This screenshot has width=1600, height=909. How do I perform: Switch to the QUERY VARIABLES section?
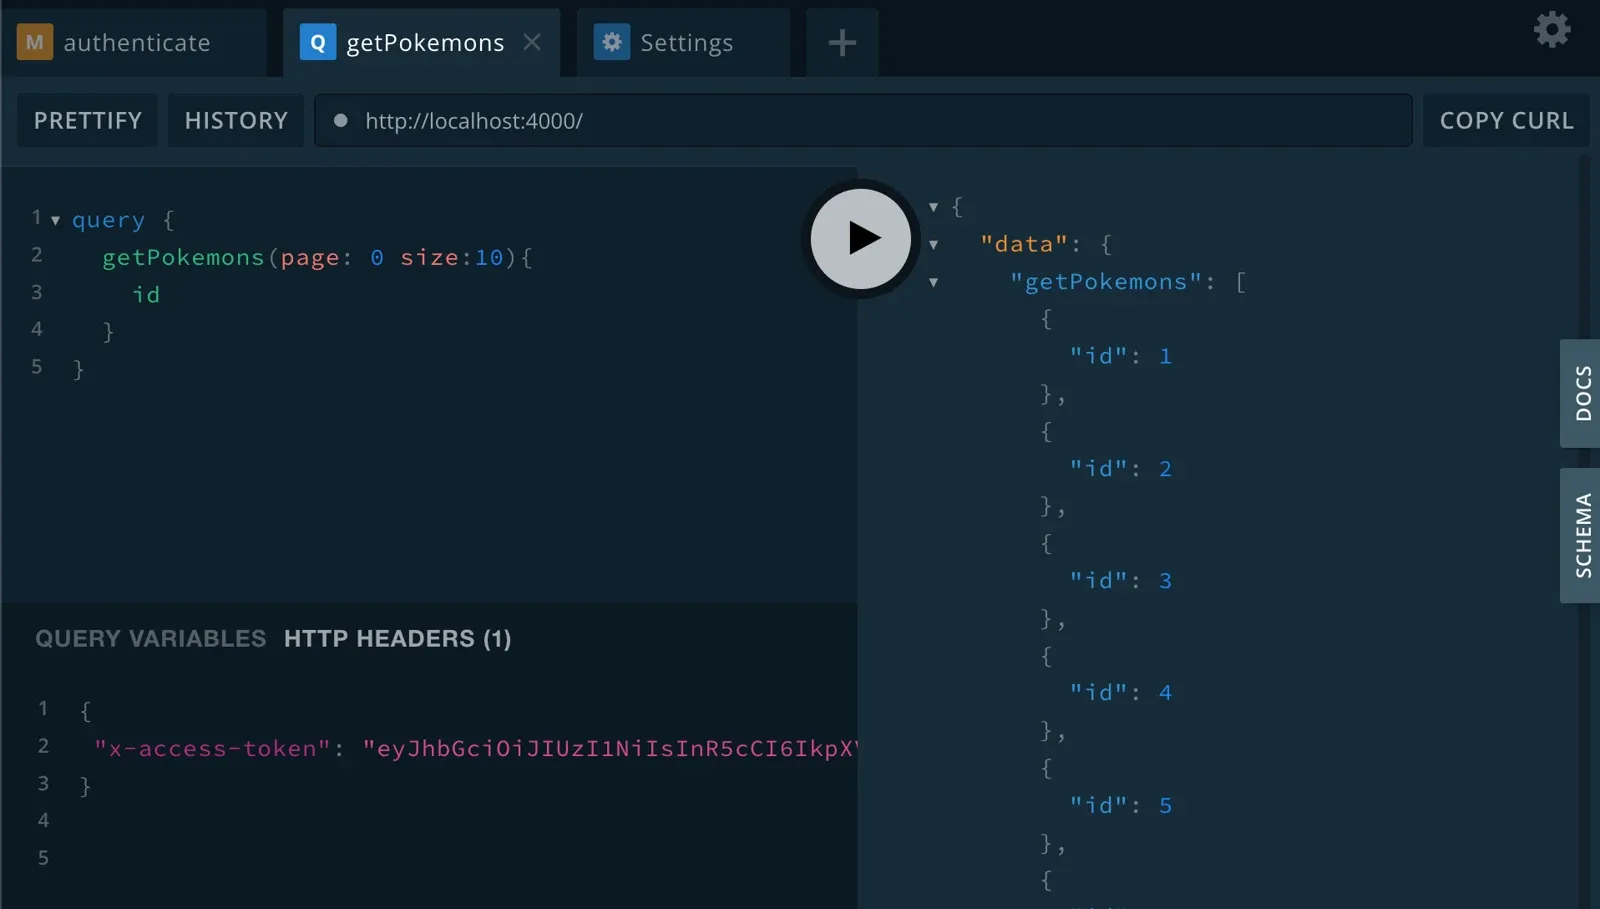(151, 639)
